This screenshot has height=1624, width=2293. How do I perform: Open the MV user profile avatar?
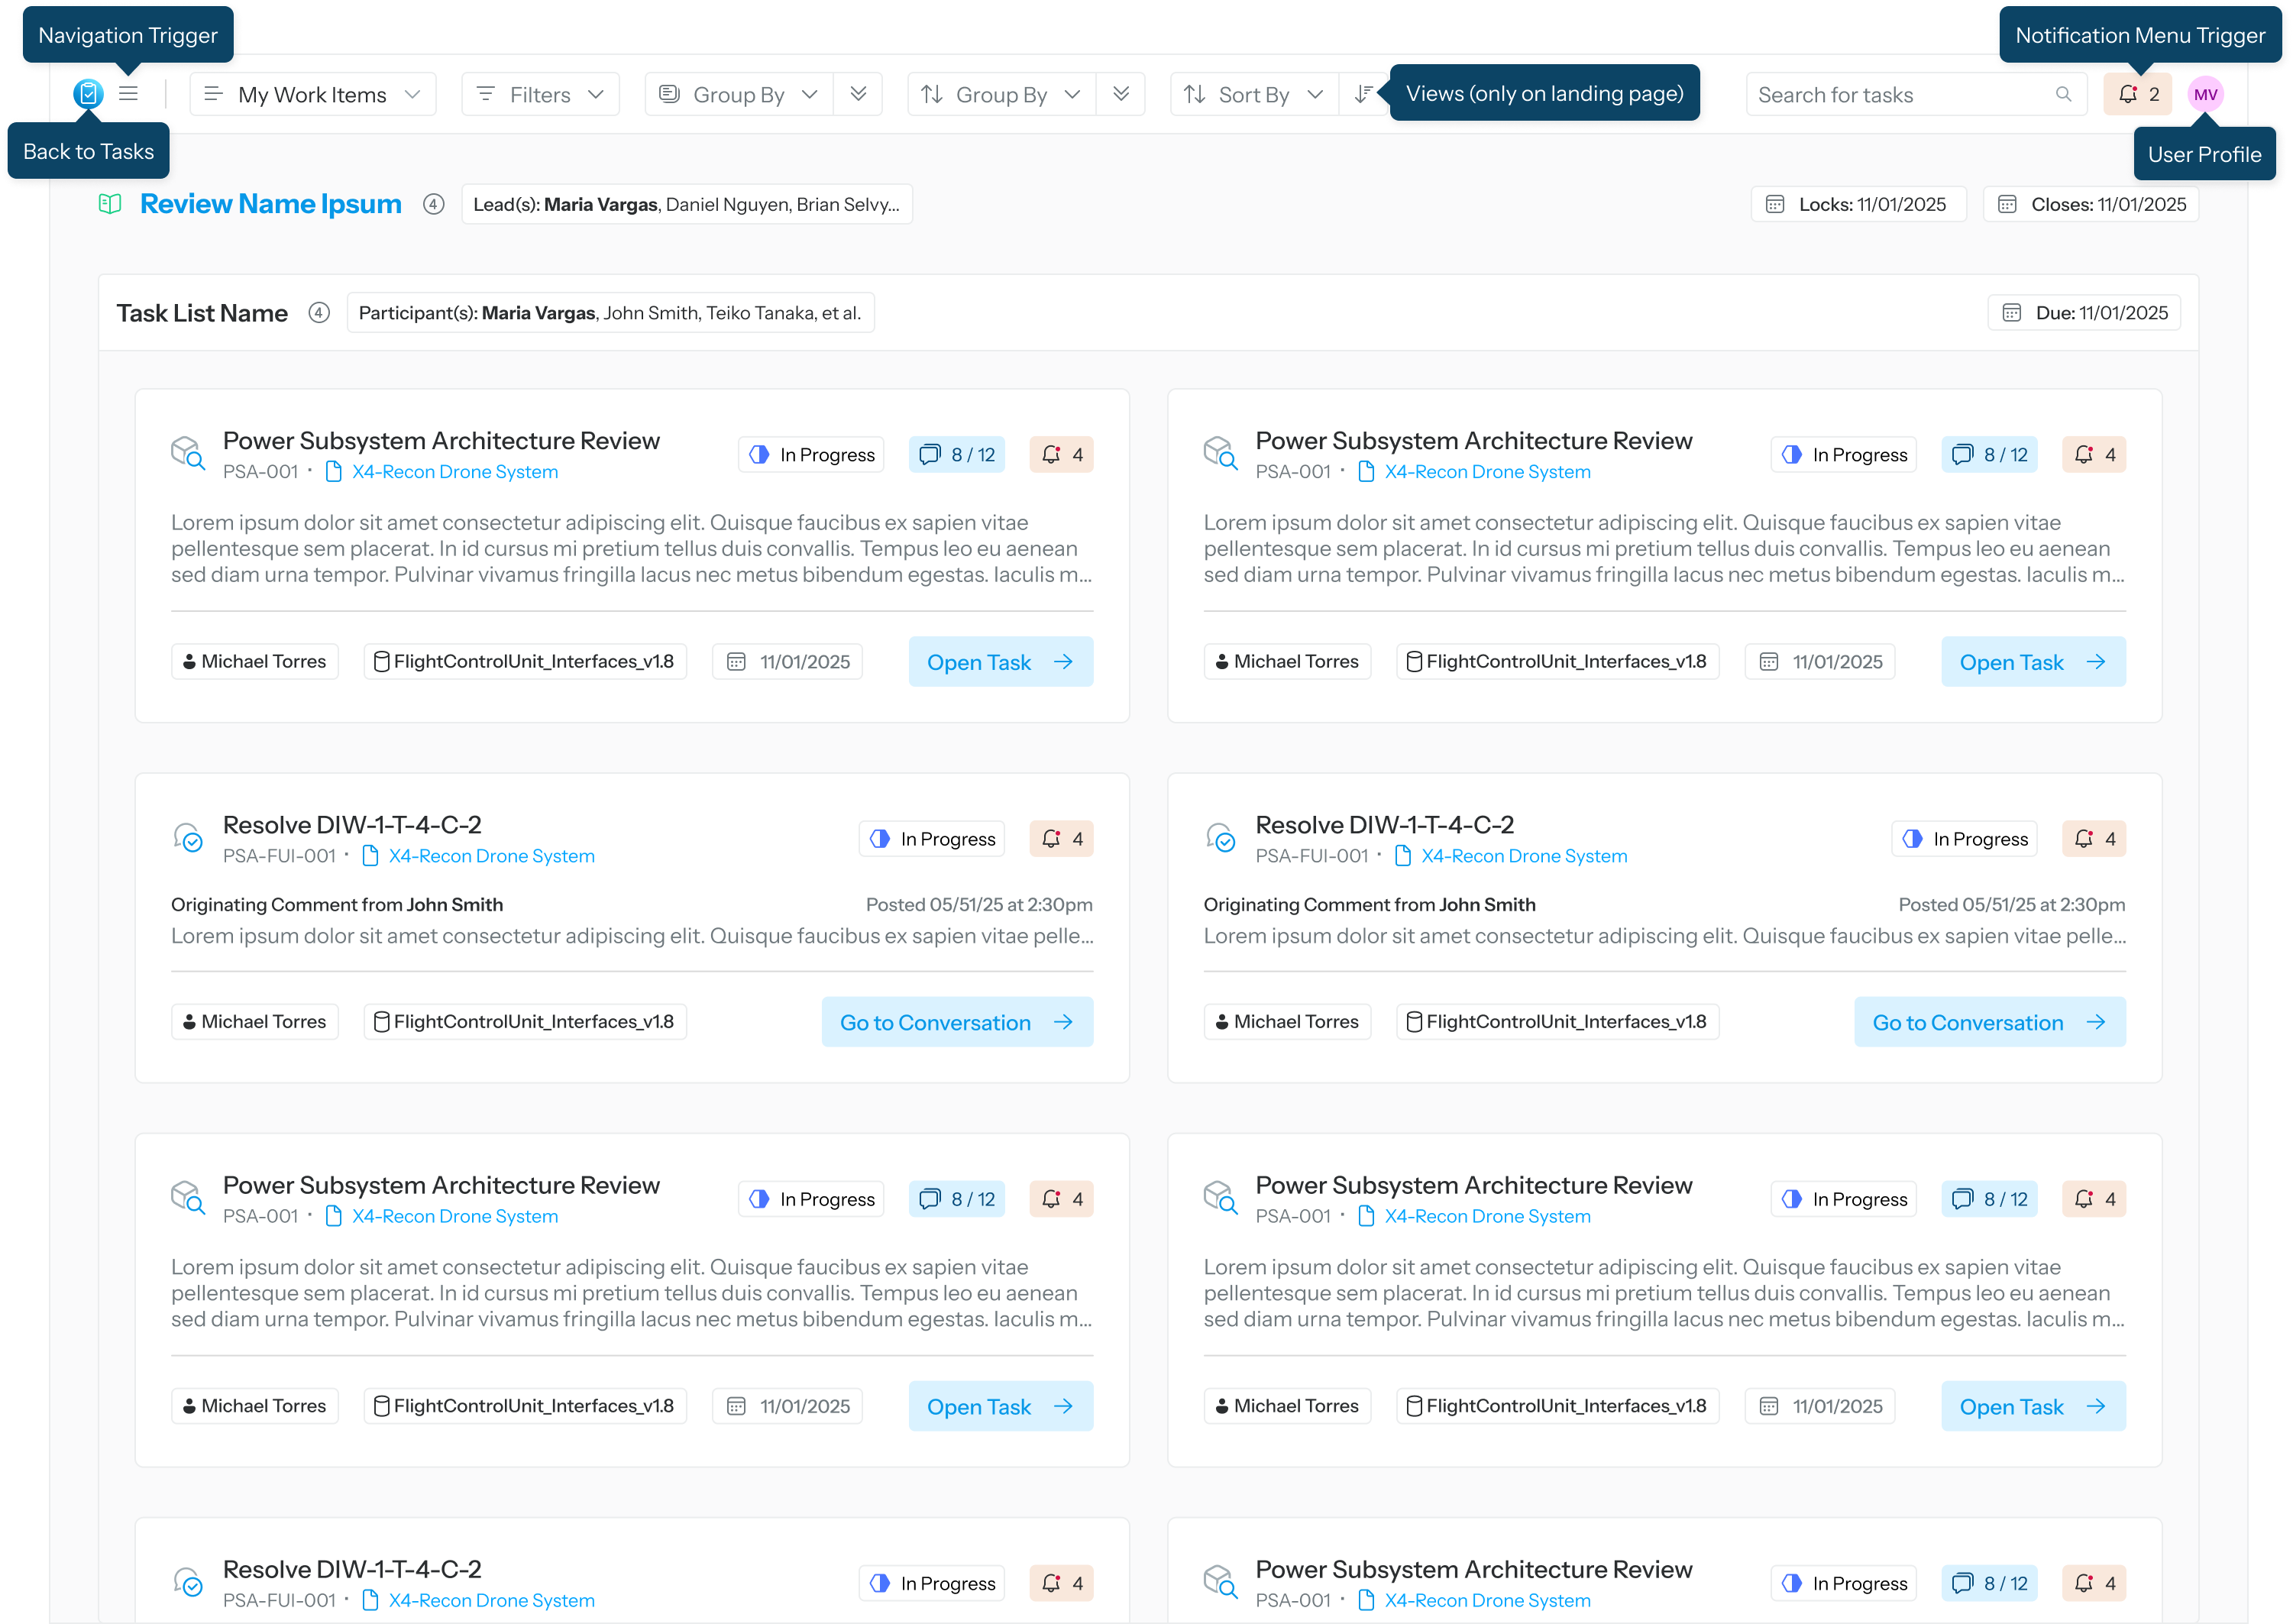2205,93
